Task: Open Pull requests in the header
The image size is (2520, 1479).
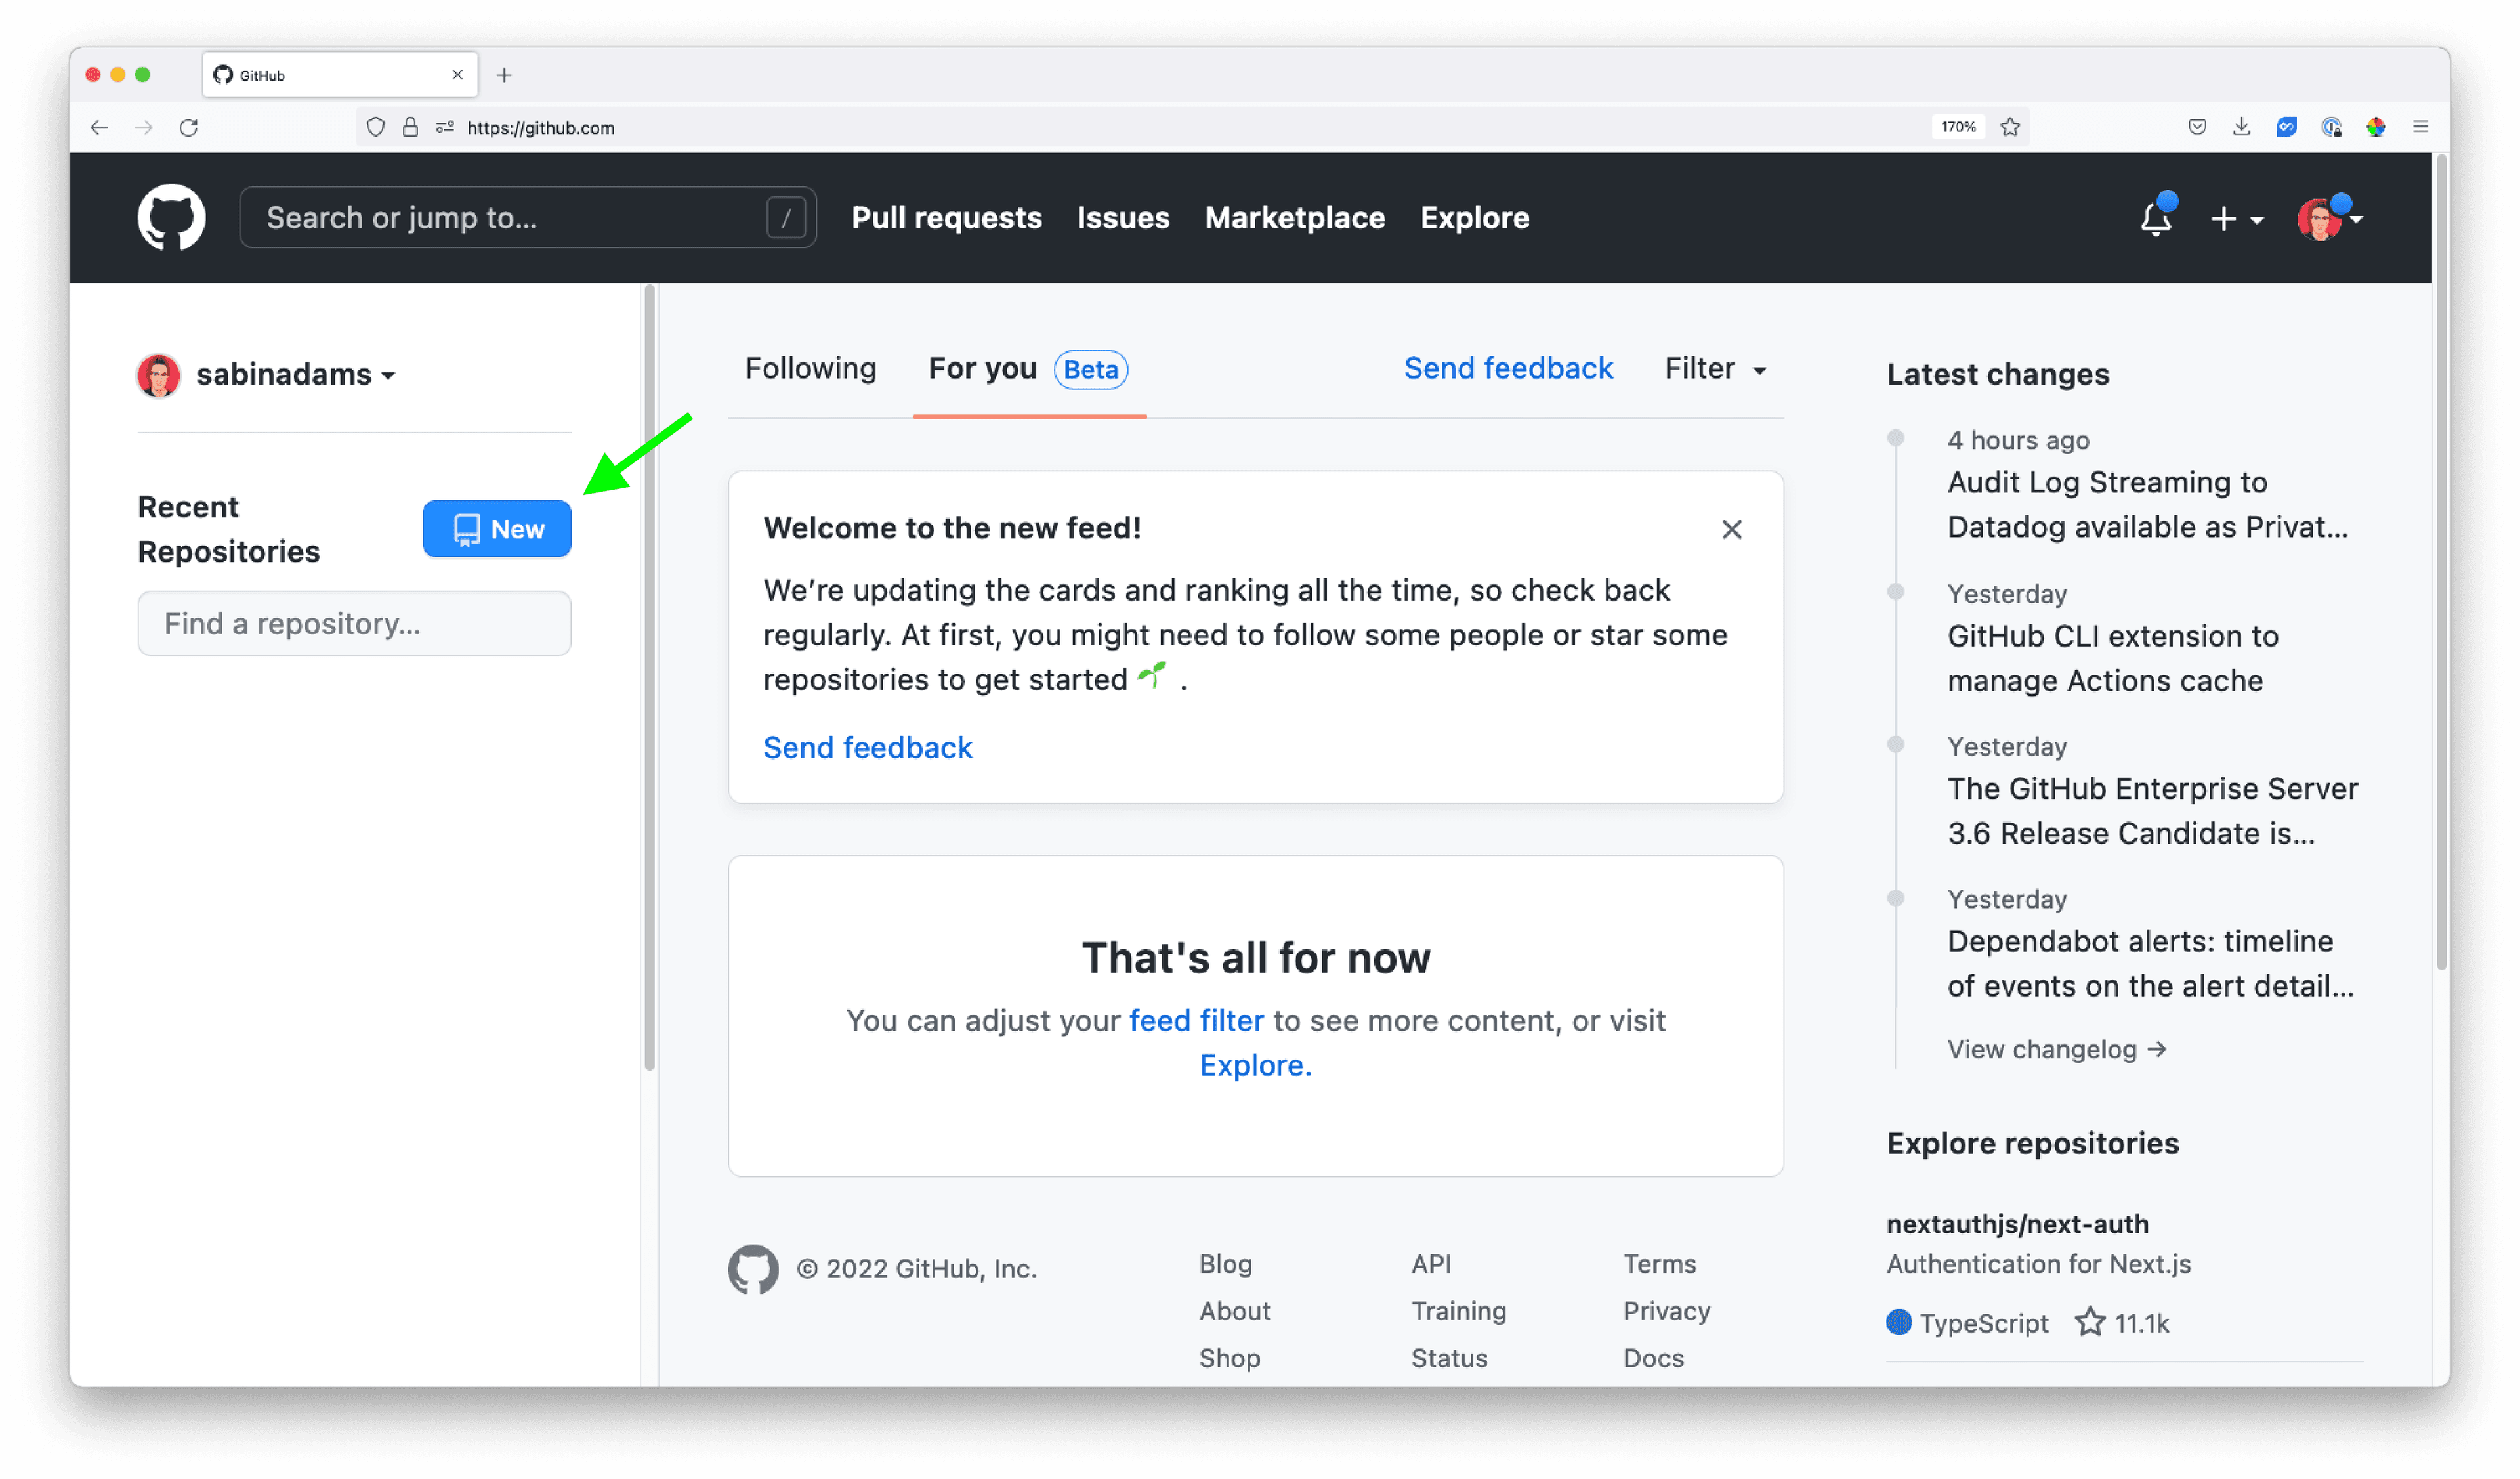Action: point(946,218)
